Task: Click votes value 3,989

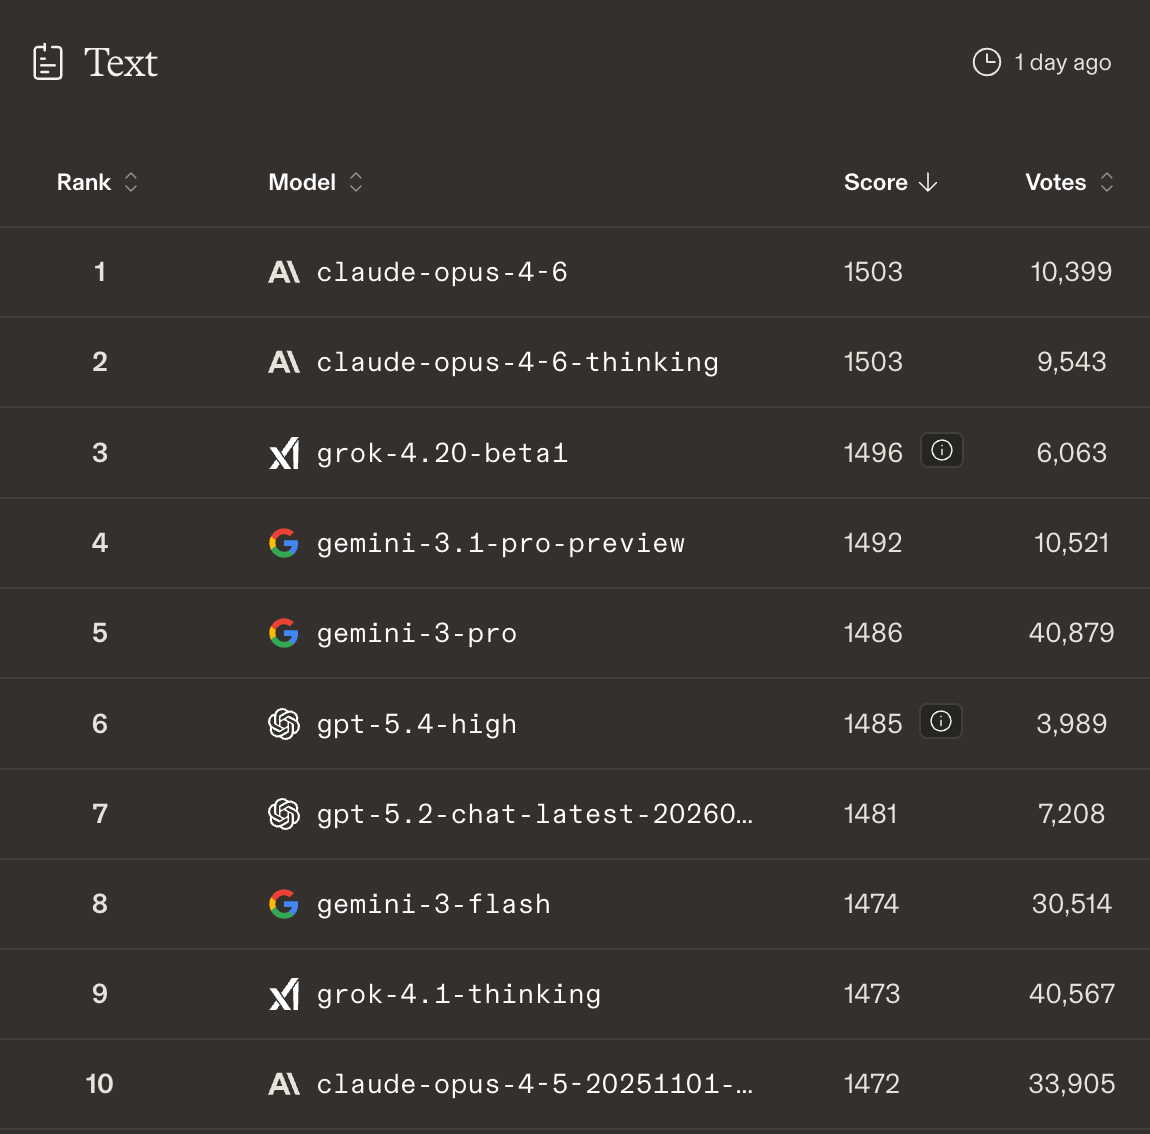Action: point(1072,724)
